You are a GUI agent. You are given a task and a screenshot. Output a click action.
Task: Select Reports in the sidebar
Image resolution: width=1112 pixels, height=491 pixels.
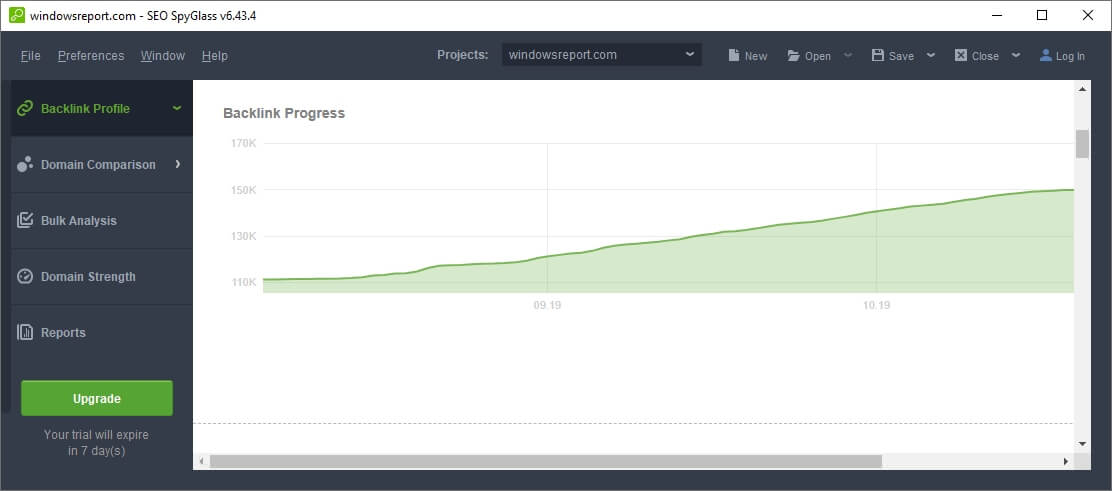(x=101, y=333)
